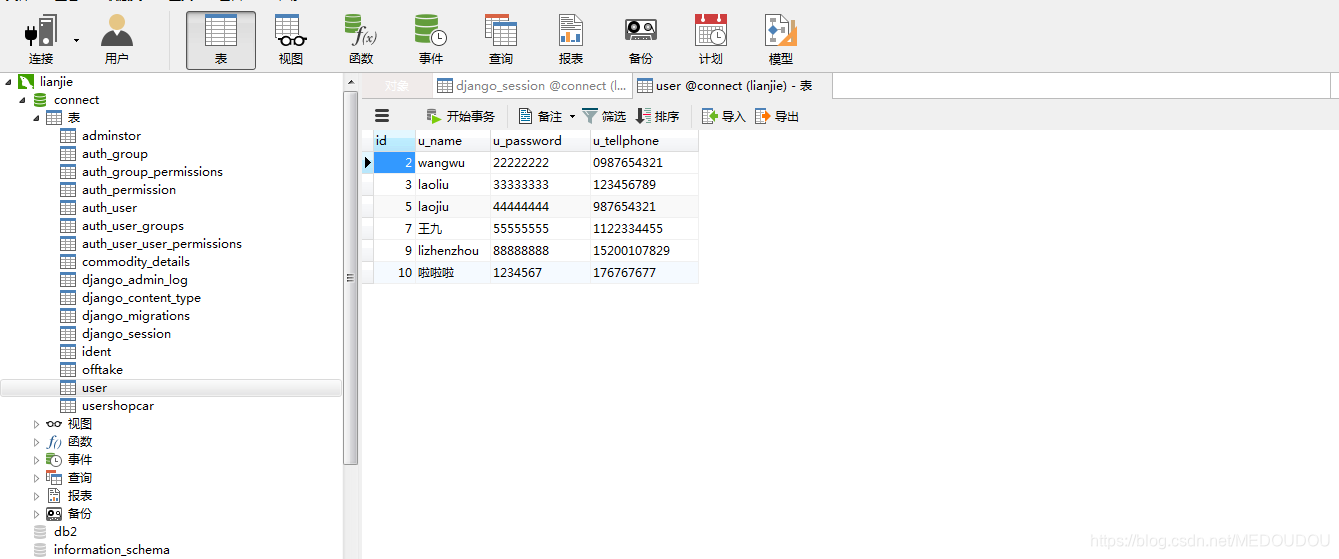Open the 备份 backup toolbar button
Image resolution: width=1339 pixels, height=559 pixels.
[x=641, y=41]
